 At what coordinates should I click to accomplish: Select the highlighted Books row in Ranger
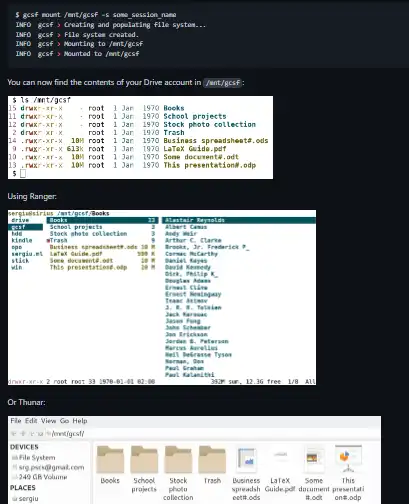[102, 220]
